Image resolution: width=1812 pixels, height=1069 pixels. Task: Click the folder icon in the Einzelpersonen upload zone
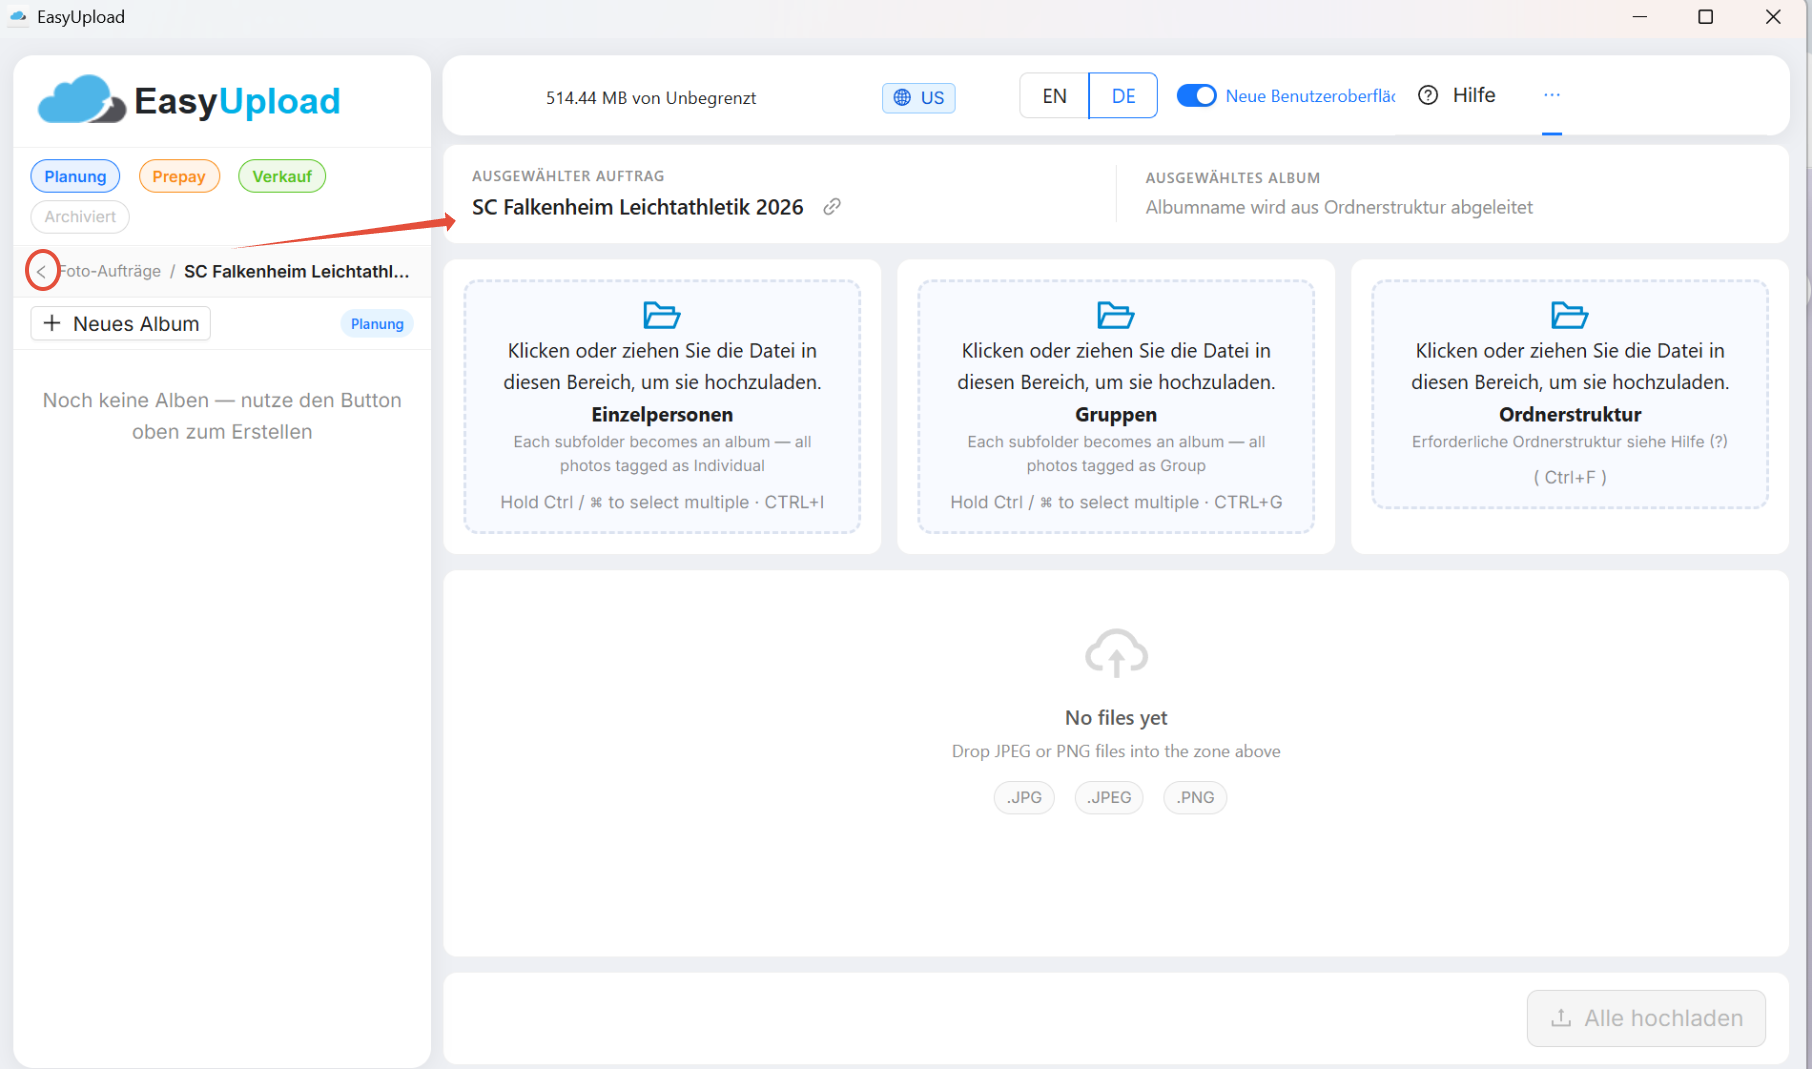pos(662,315)
